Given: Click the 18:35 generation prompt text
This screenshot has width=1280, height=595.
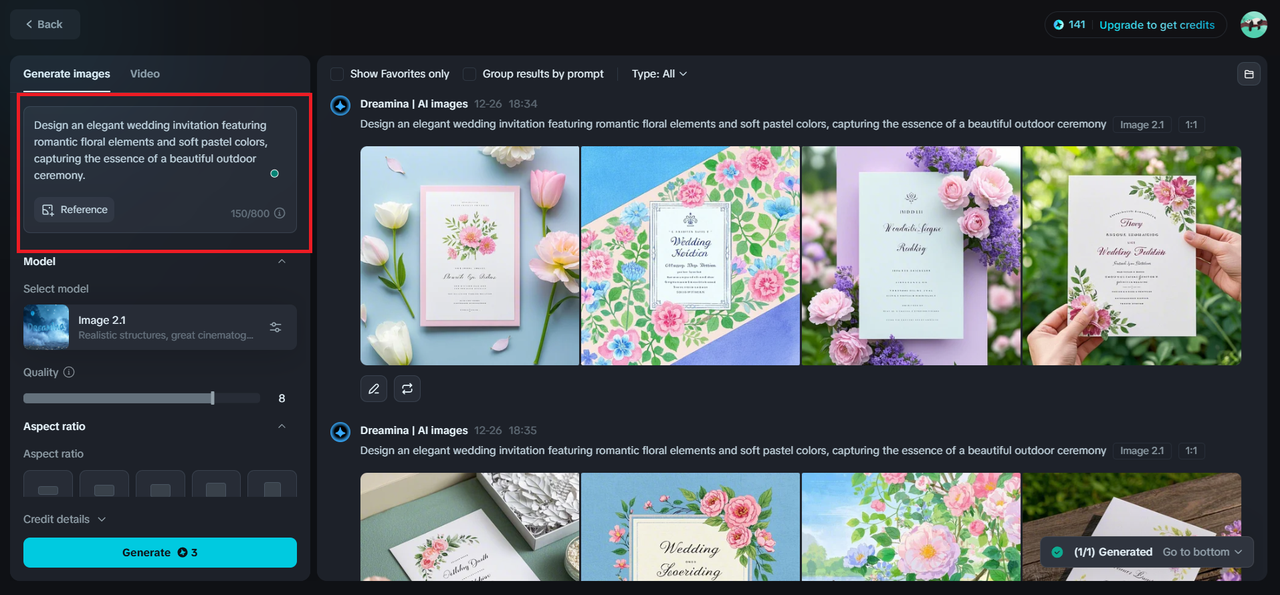Looking at the screenshot, I should point(733,451).
